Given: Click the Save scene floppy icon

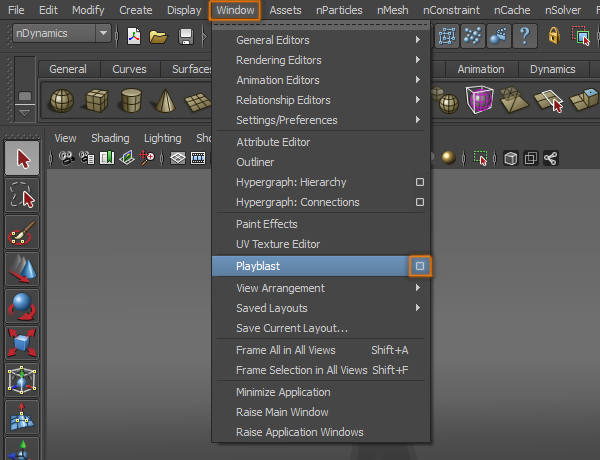Looking at the screenshot, I should click(x=186, y=36).
